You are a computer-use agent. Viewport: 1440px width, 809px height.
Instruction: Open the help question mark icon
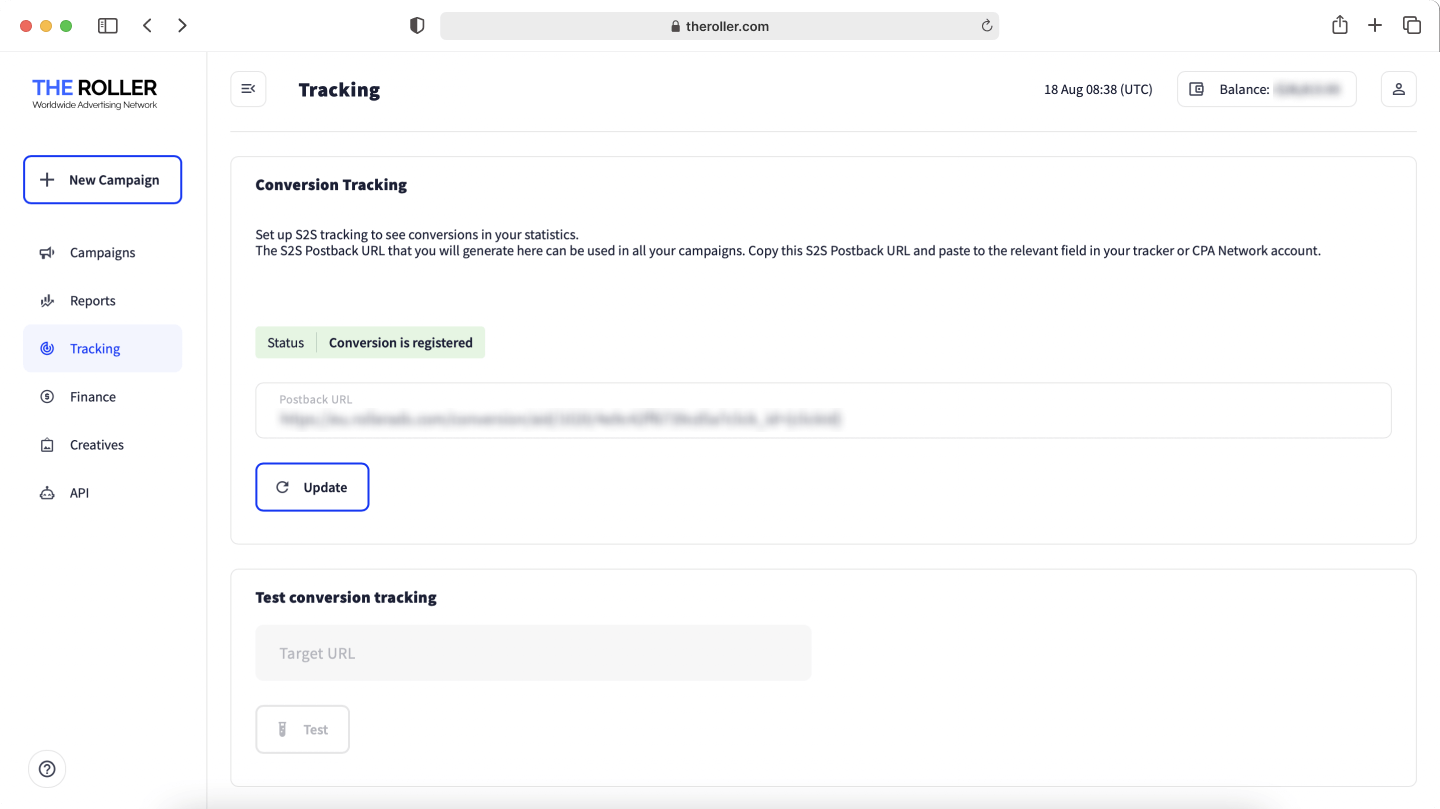[x=47, y=768]
